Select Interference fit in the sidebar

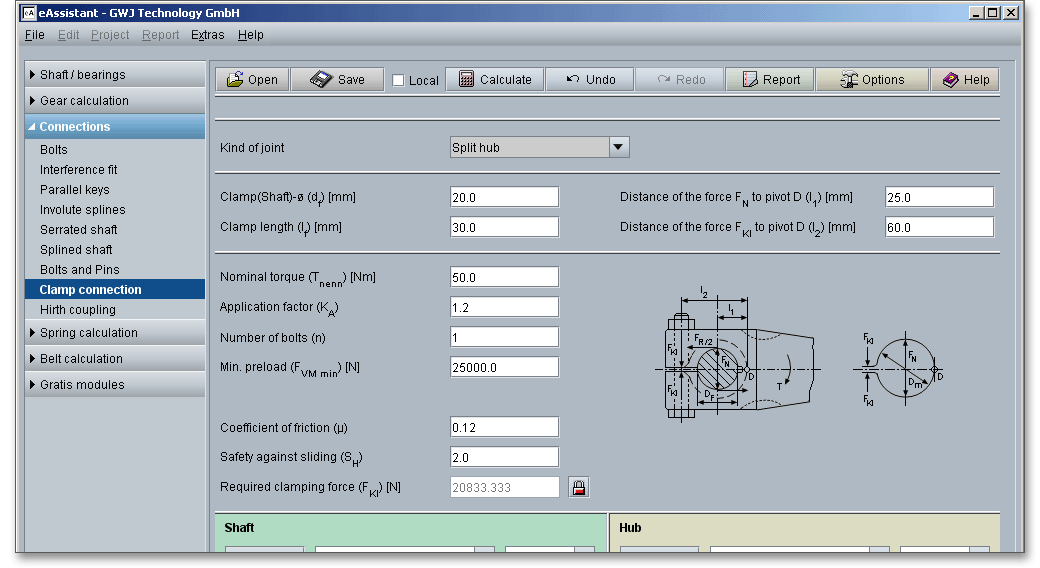tap(79, 170)
